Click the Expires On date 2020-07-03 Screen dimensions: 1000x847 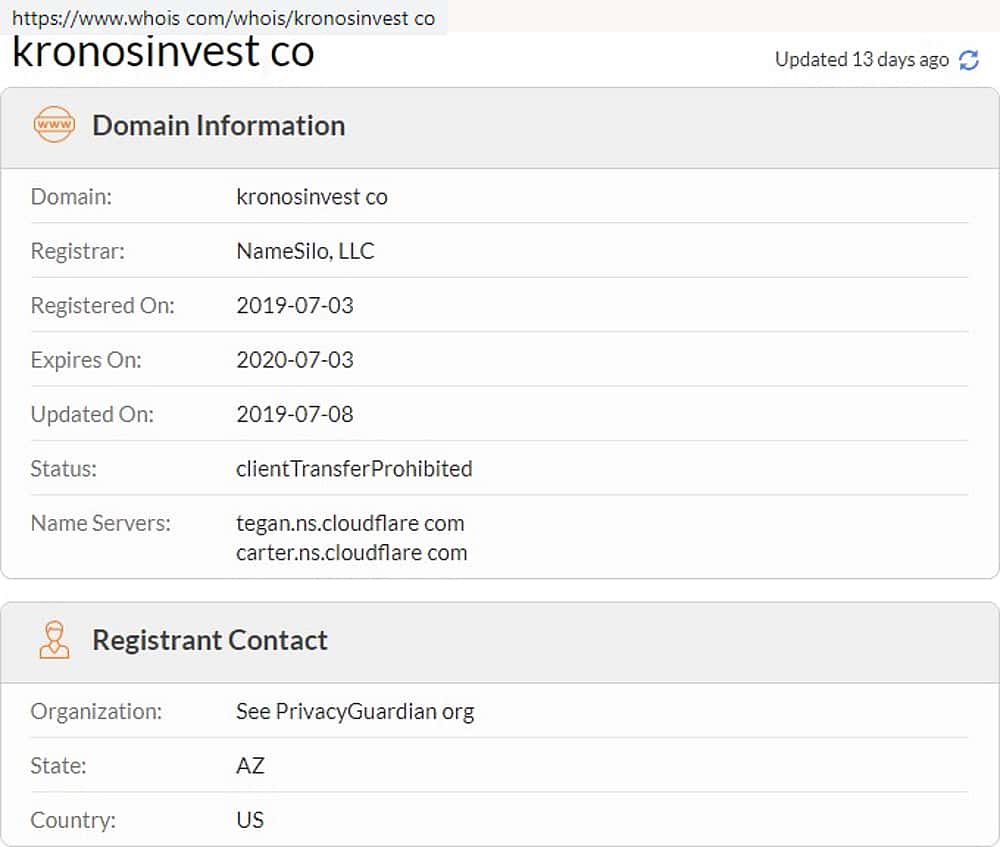[x=295, y=359]
